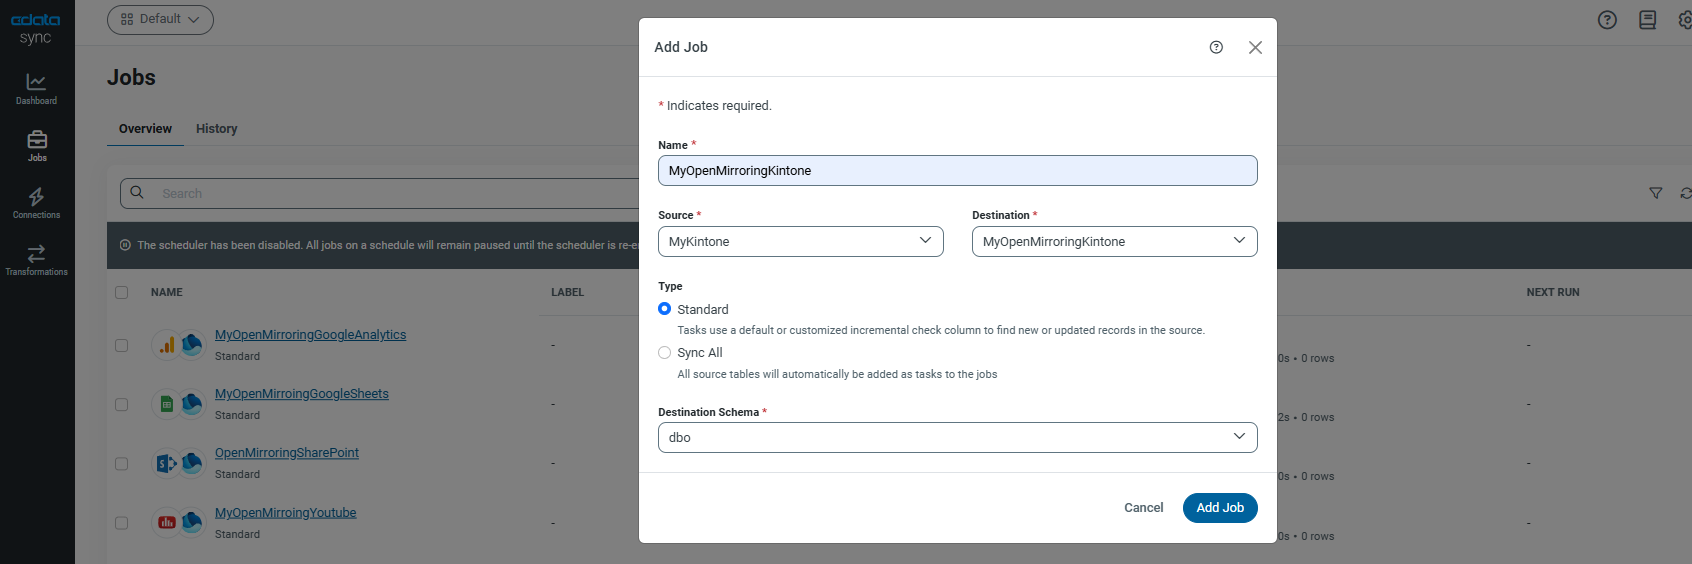Click the job Name input field
The width and height of the screenshot is (1692, 564).
point(957,171)
